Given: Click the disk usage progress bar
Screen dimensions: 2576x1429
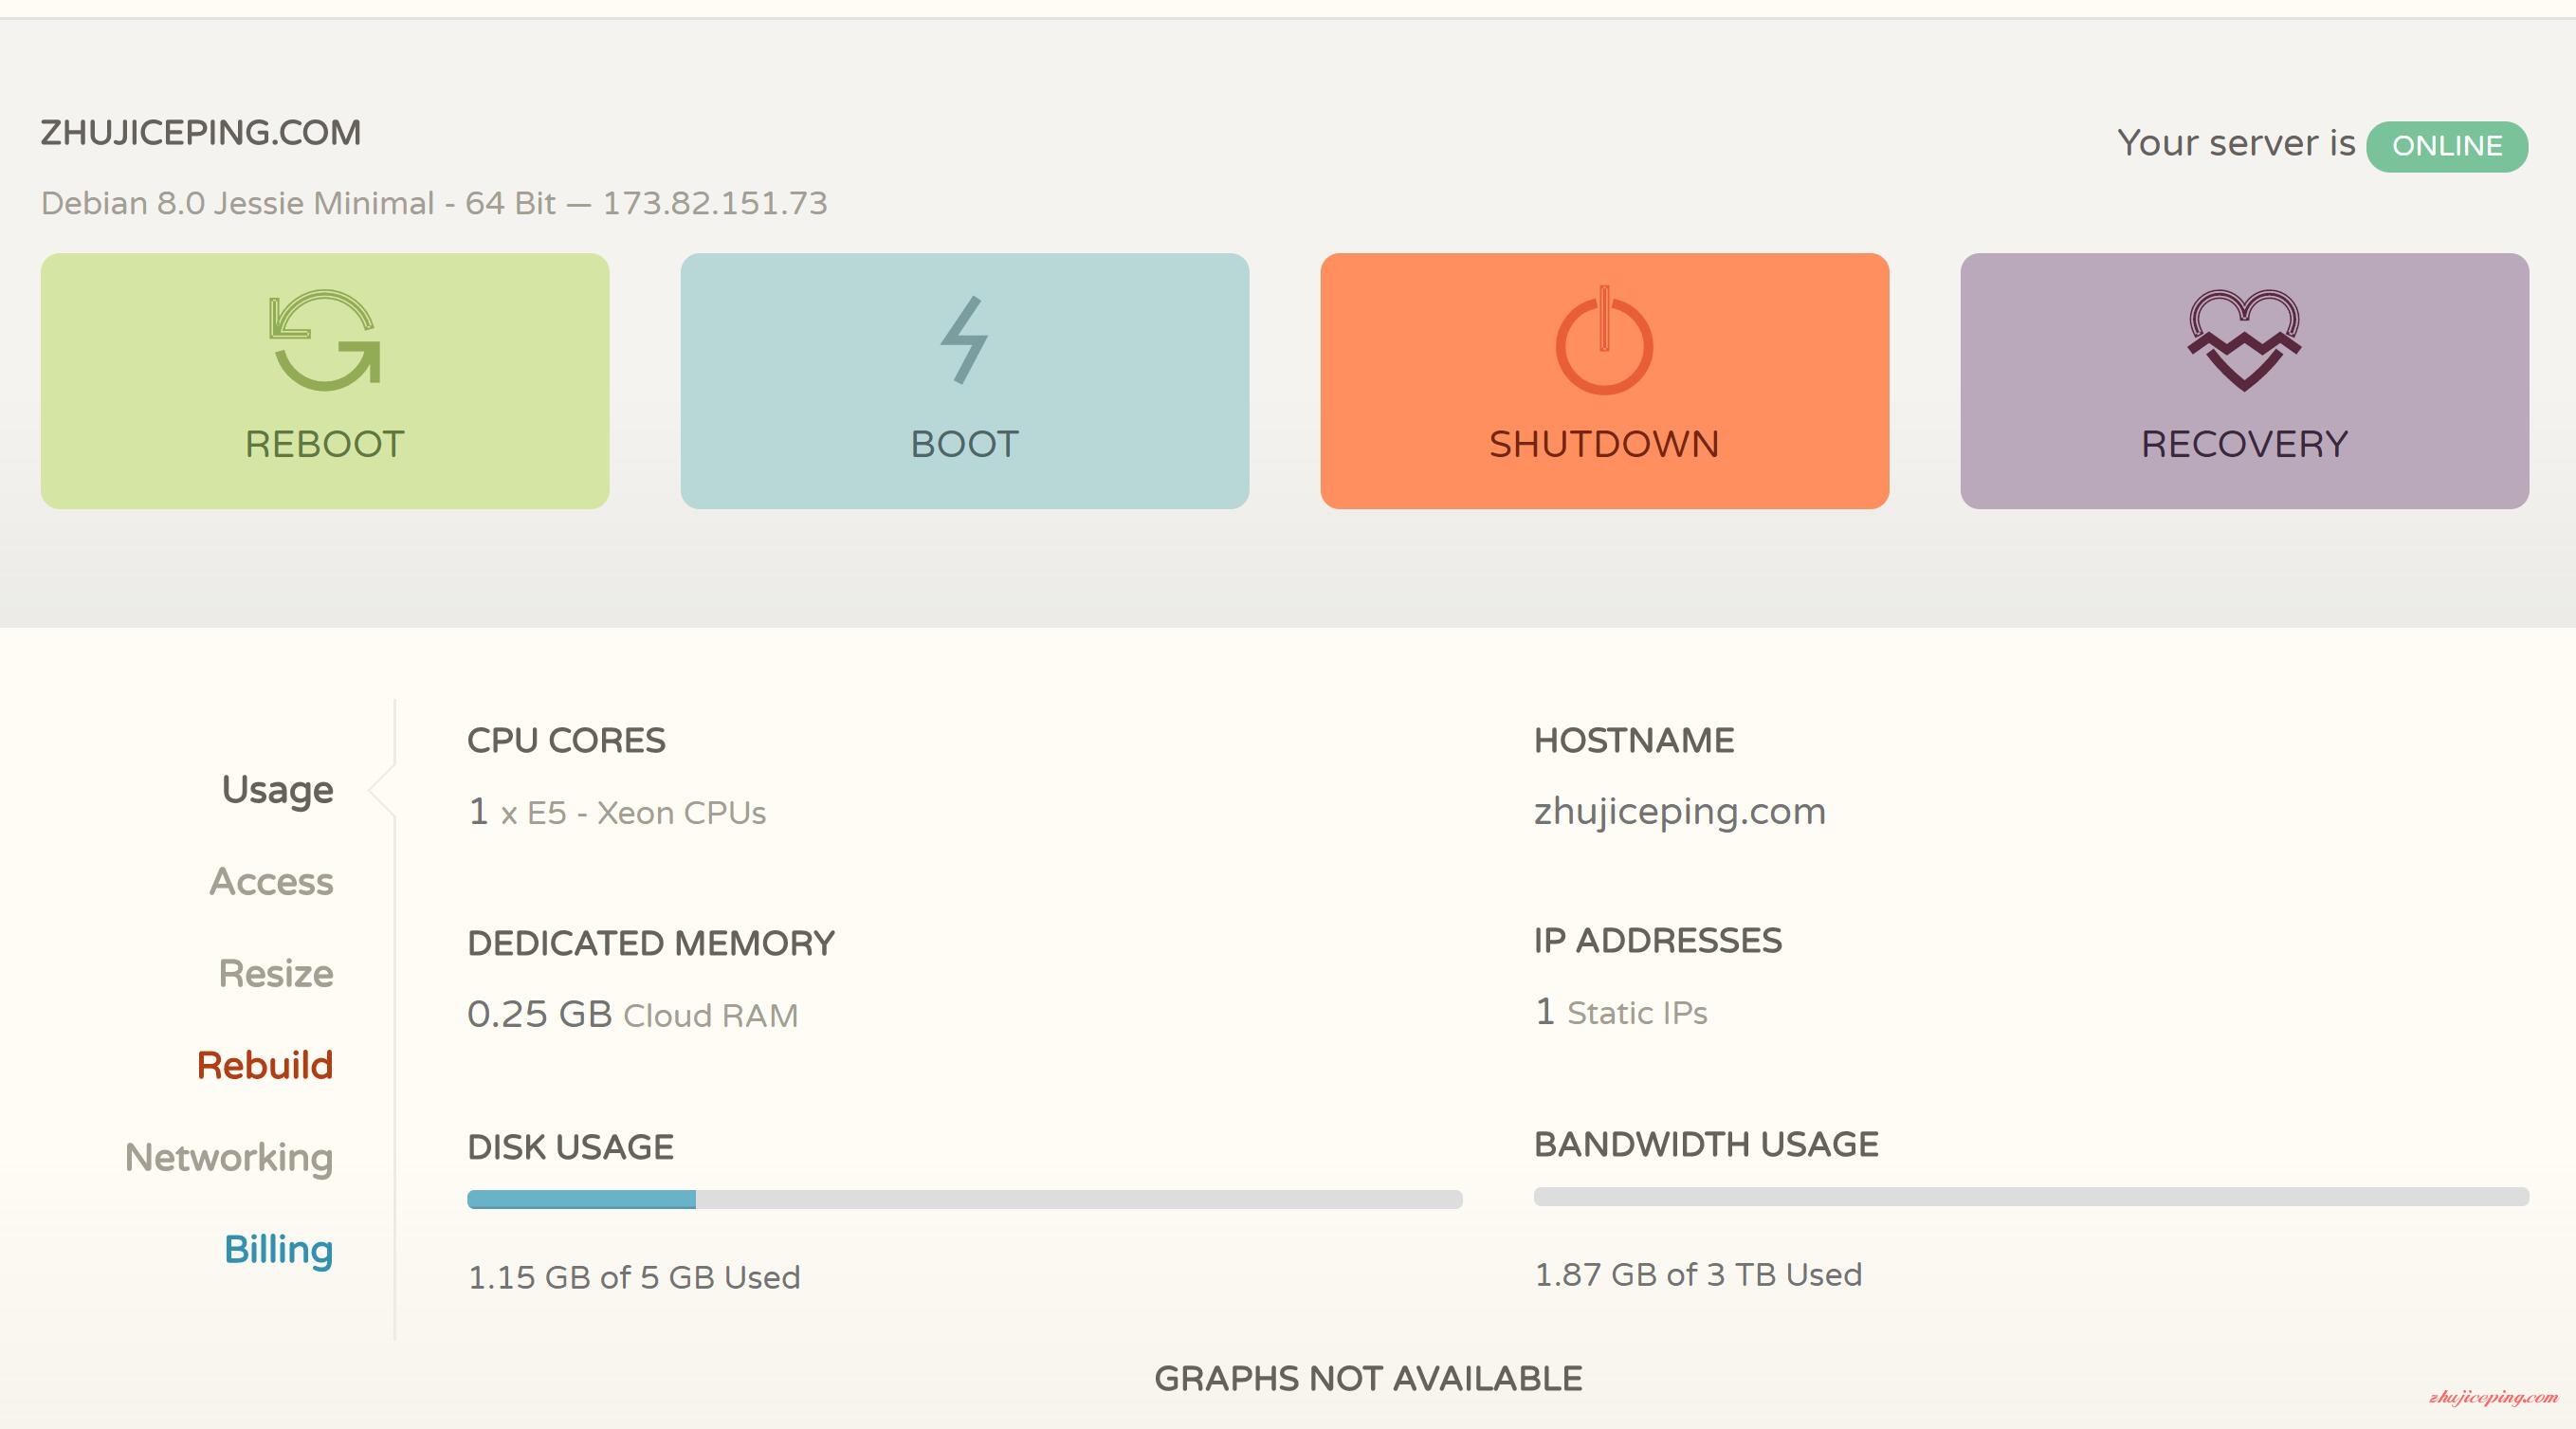Looking at the screenshot, I should pyautogui.click(x=965, y=1199).
